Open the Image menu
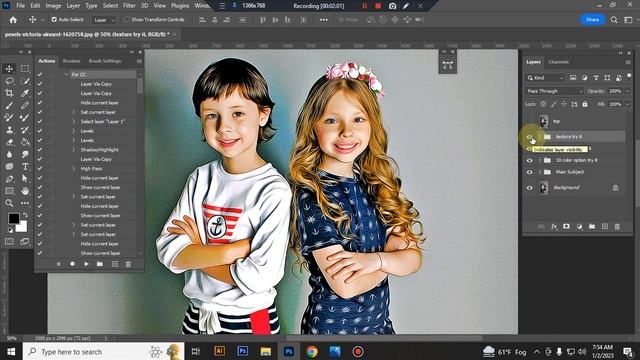The height and width of the screenshot is (360, 640). click(x=53, y=6)
